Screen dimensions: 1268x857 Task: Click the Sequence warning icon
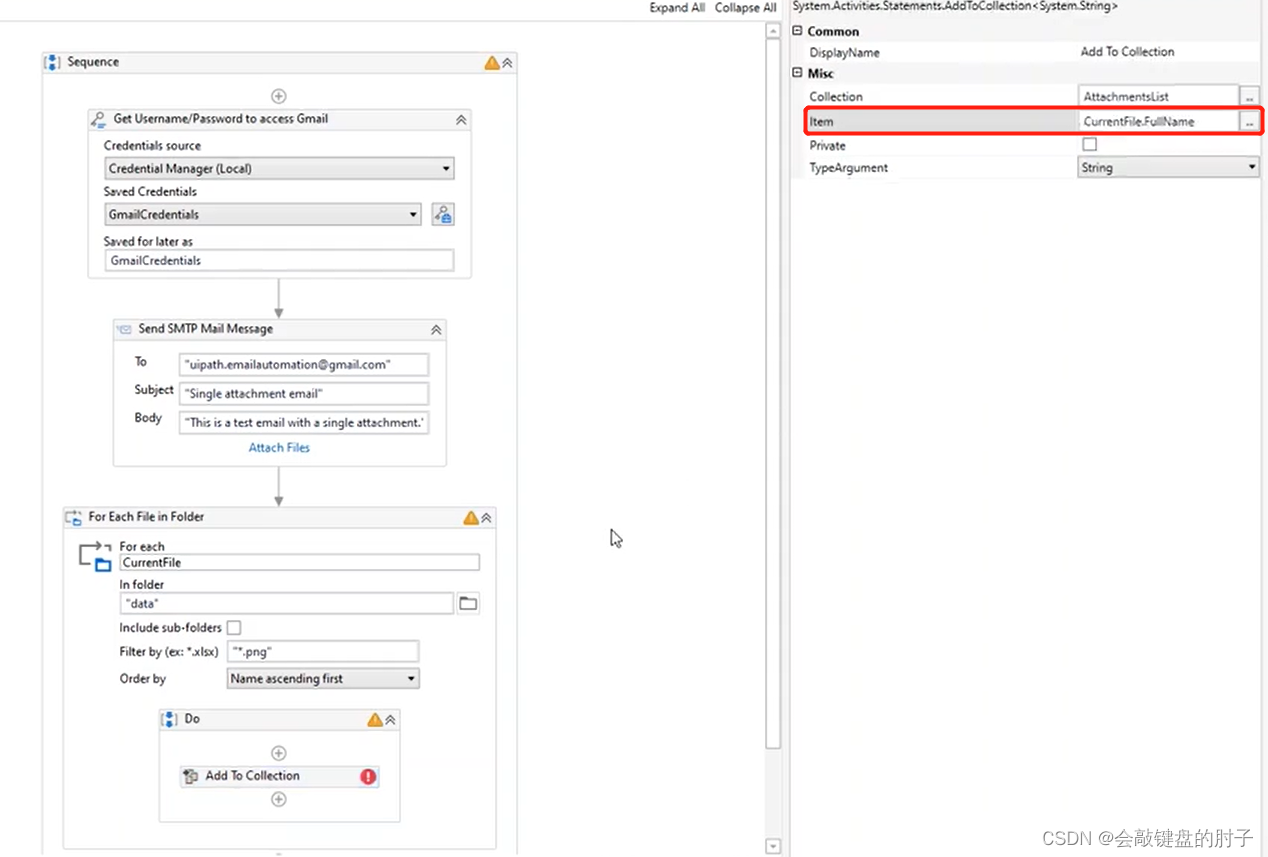click(x=492, y=62)
